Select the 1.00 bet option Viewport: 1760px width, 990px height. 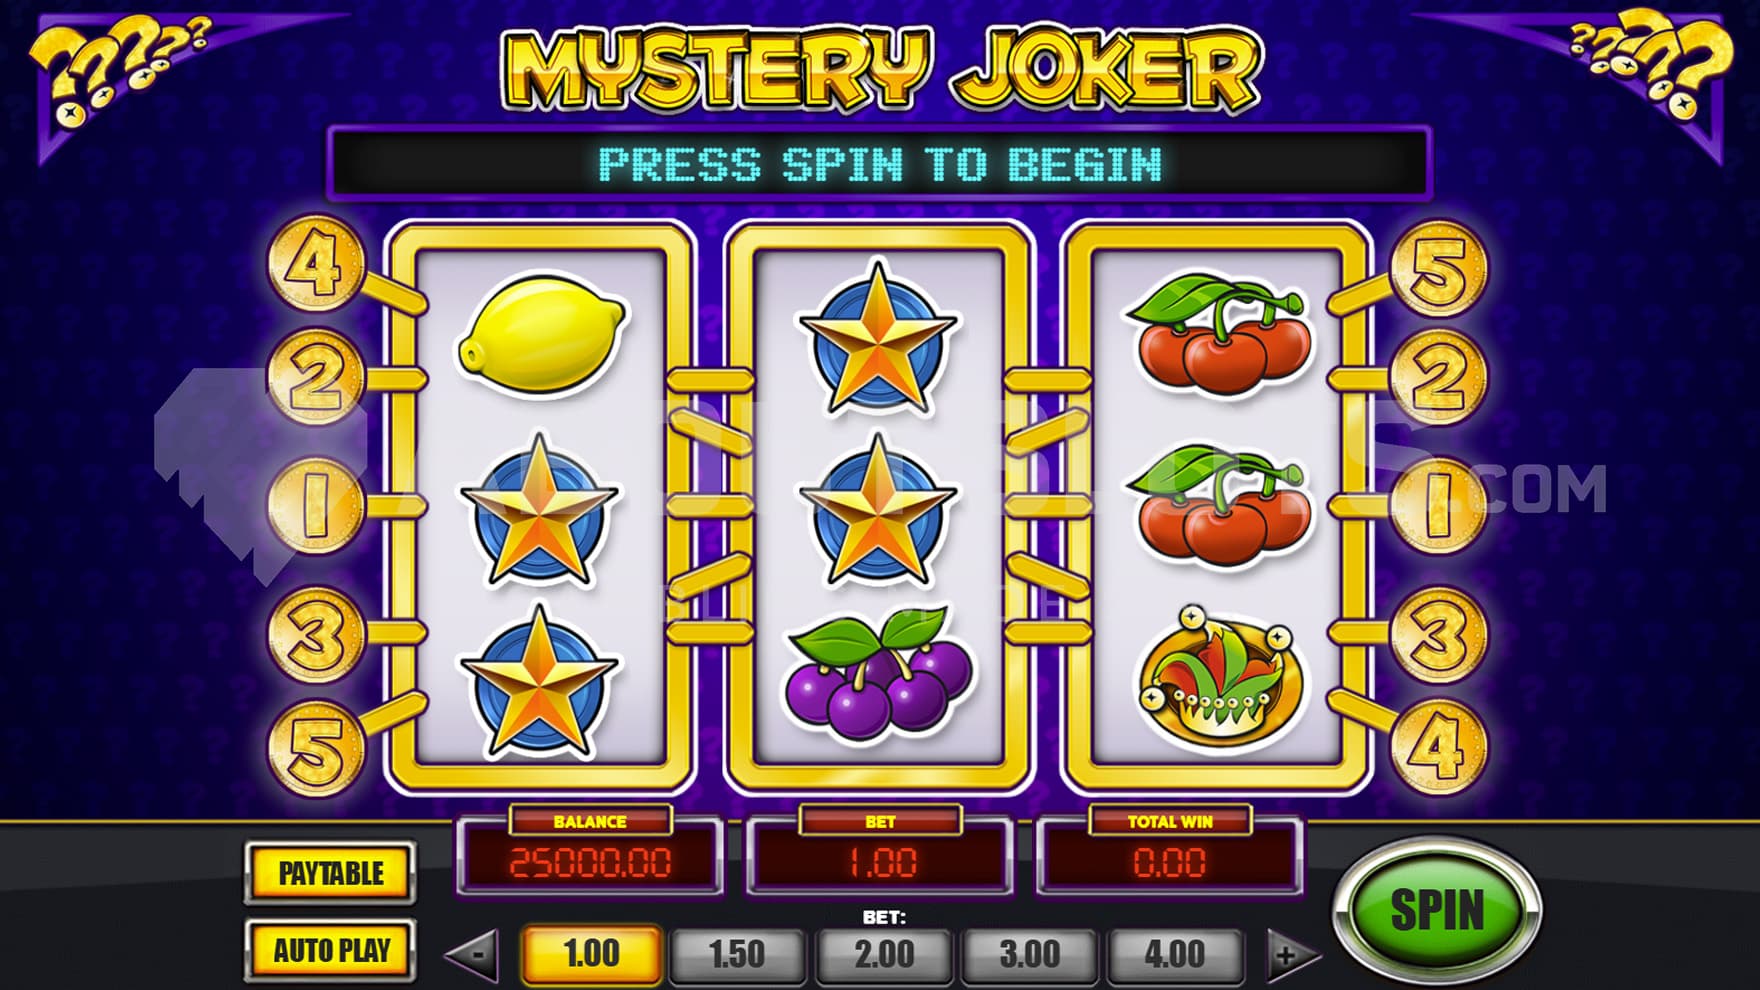(x=591, y=953)
